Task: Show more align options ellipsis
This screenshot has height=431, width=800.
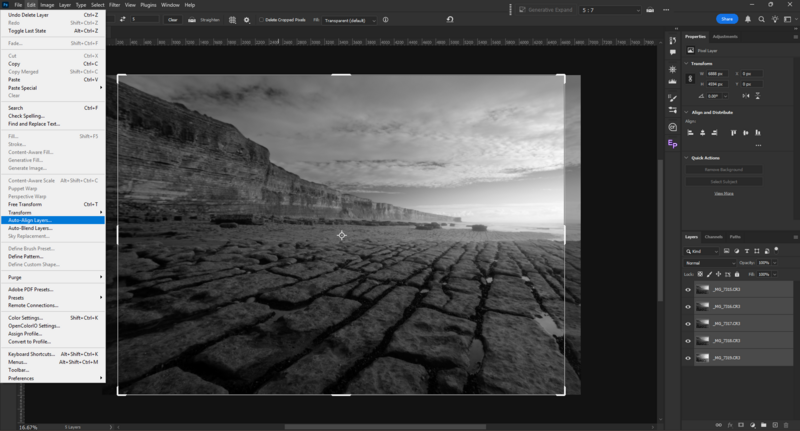Action: (x=758, y=145)
